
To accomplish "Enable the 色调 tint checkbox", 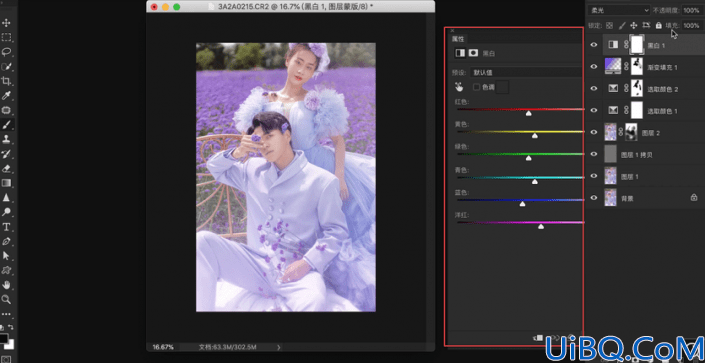I will pos(476,87).
